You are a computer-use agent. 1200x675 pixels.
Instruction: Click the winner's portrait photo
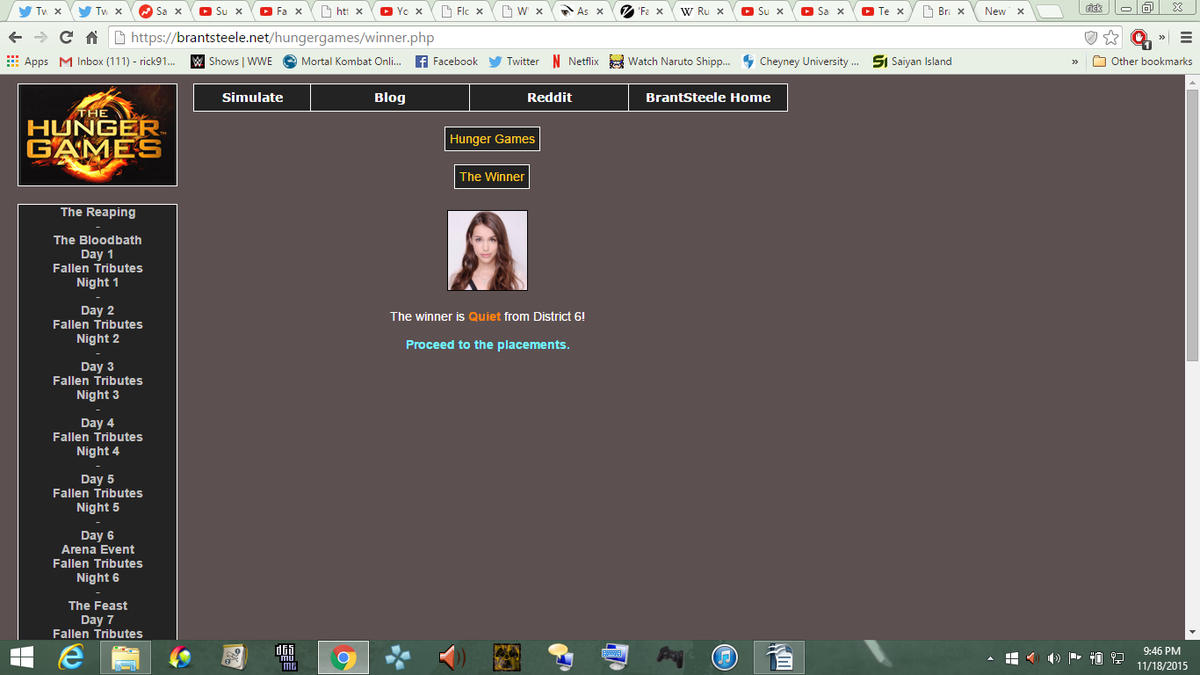487,250
